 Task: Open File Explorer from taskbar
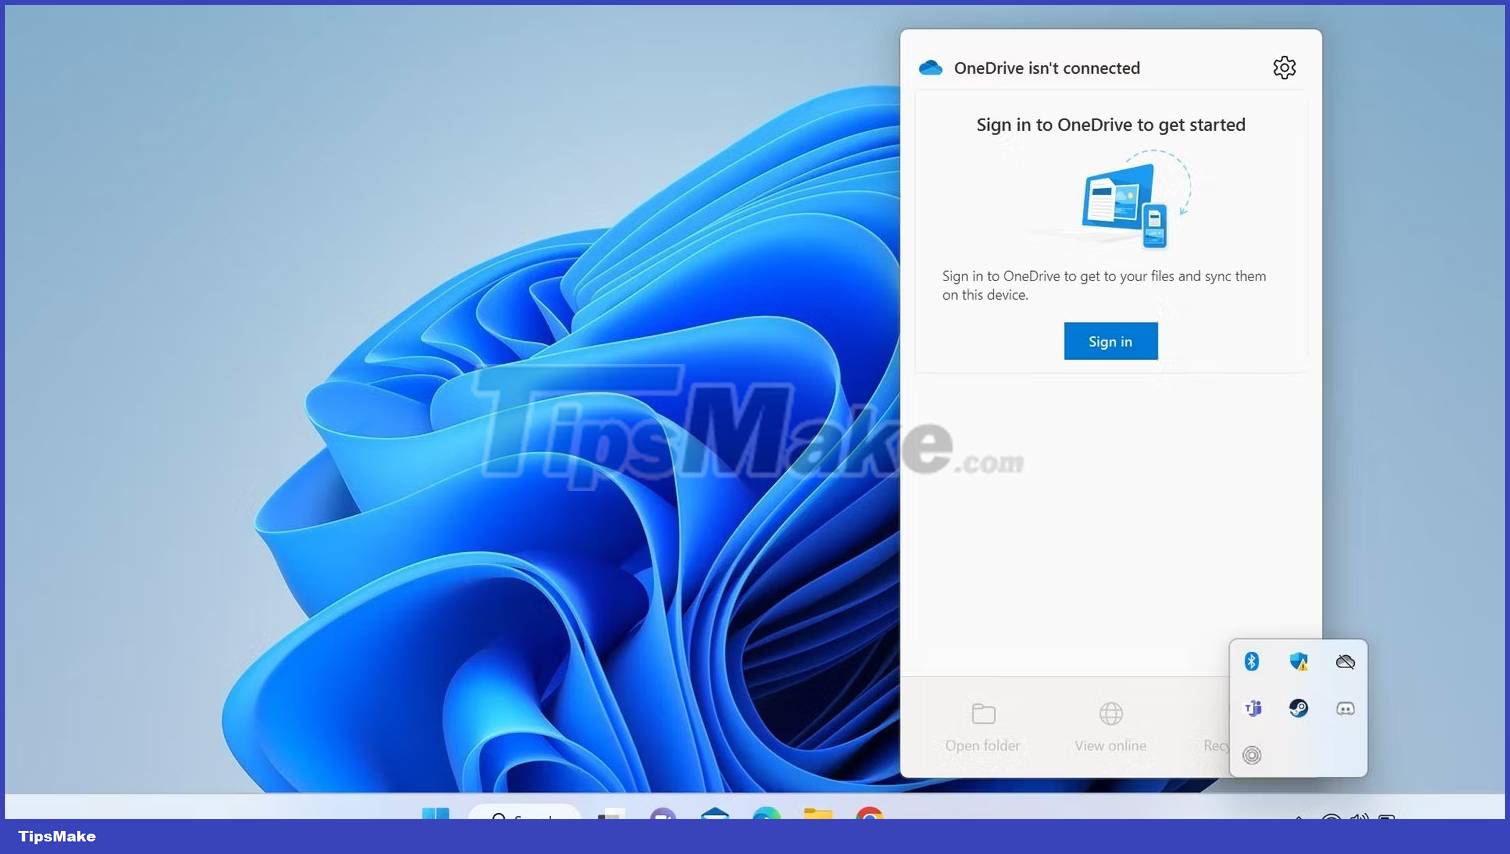(818, 813)
